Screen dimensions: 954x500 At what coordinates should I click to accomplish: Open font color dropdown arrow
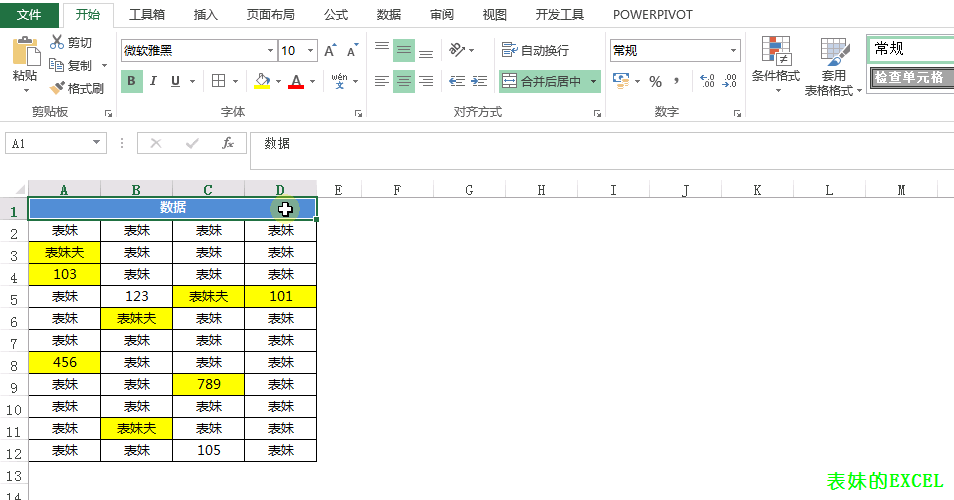(x=313, y=82)
